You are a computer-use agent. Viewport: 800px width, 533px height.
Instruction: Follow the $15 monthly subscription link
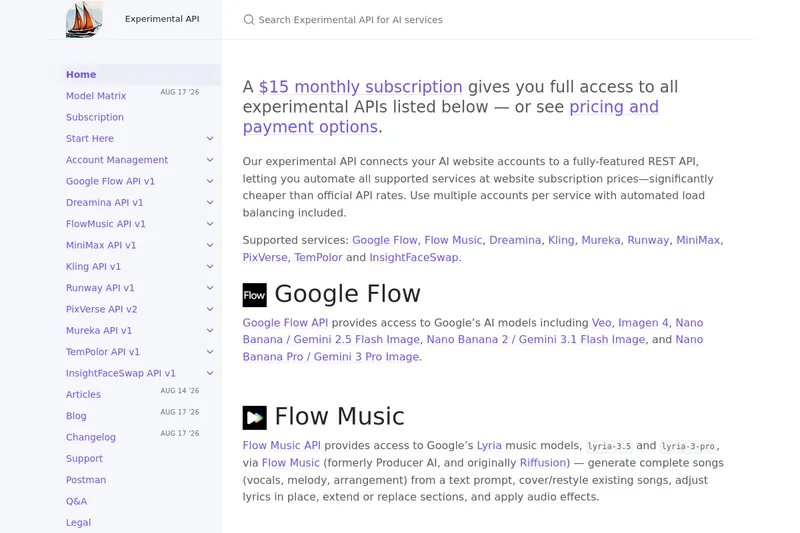pos(361,87)
